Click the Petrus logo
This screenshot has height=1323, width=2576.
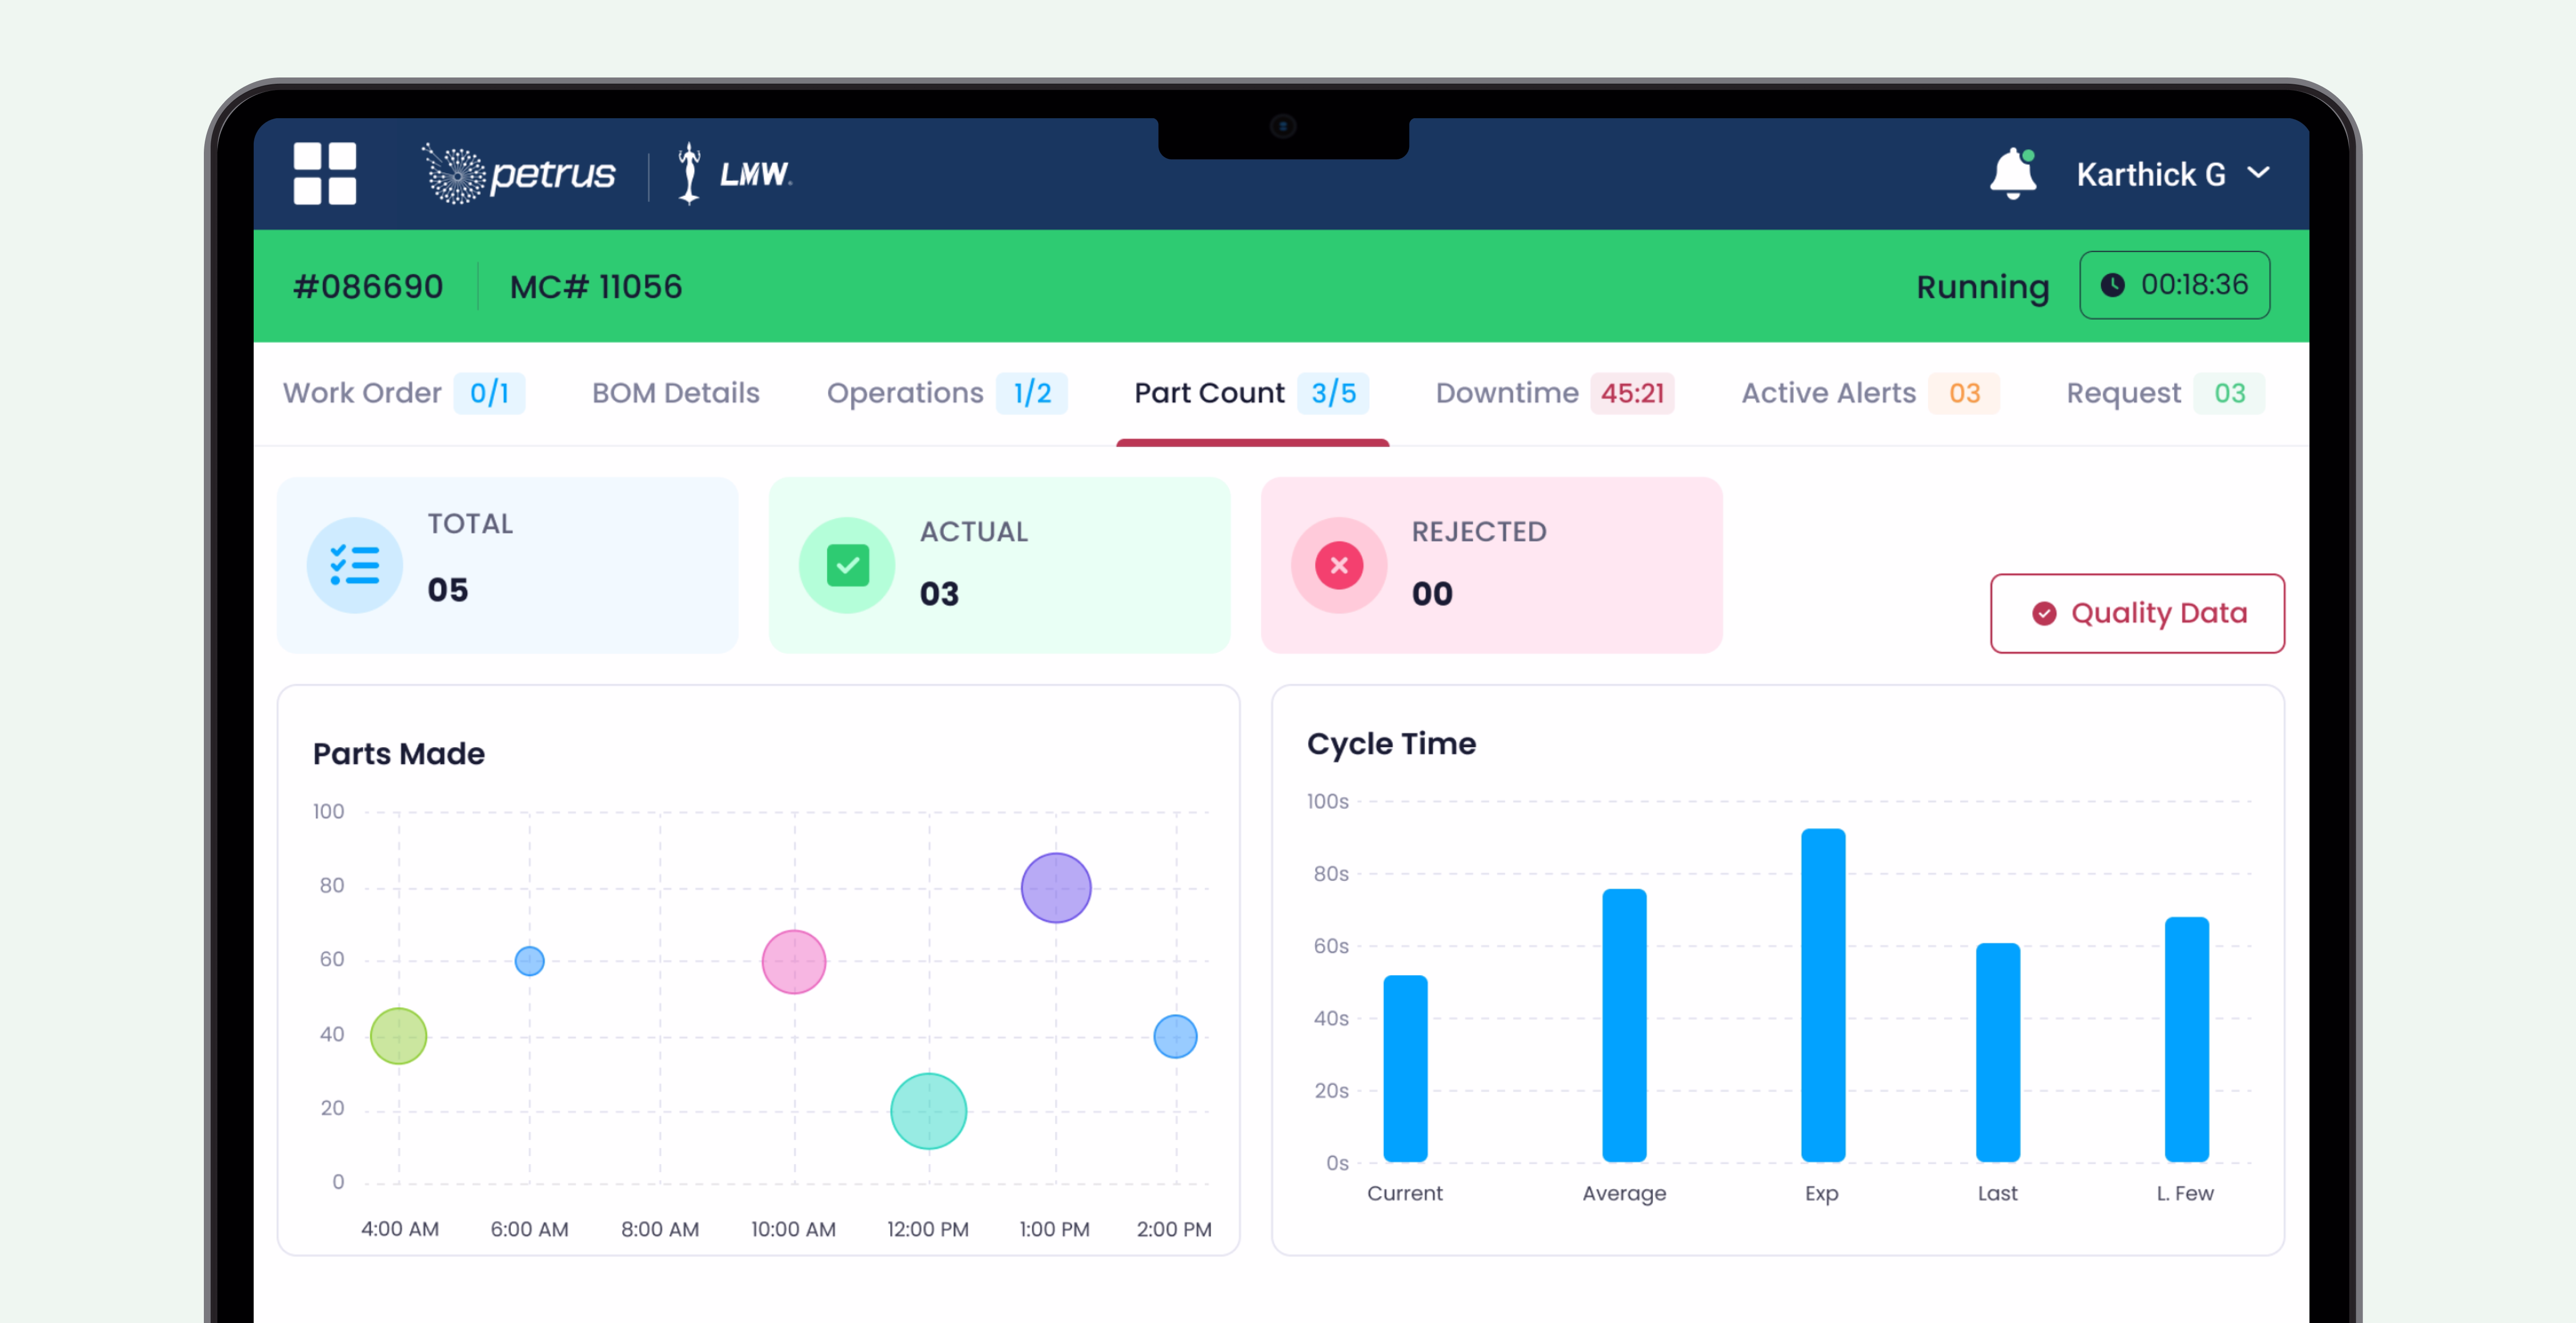pos(518,174)
